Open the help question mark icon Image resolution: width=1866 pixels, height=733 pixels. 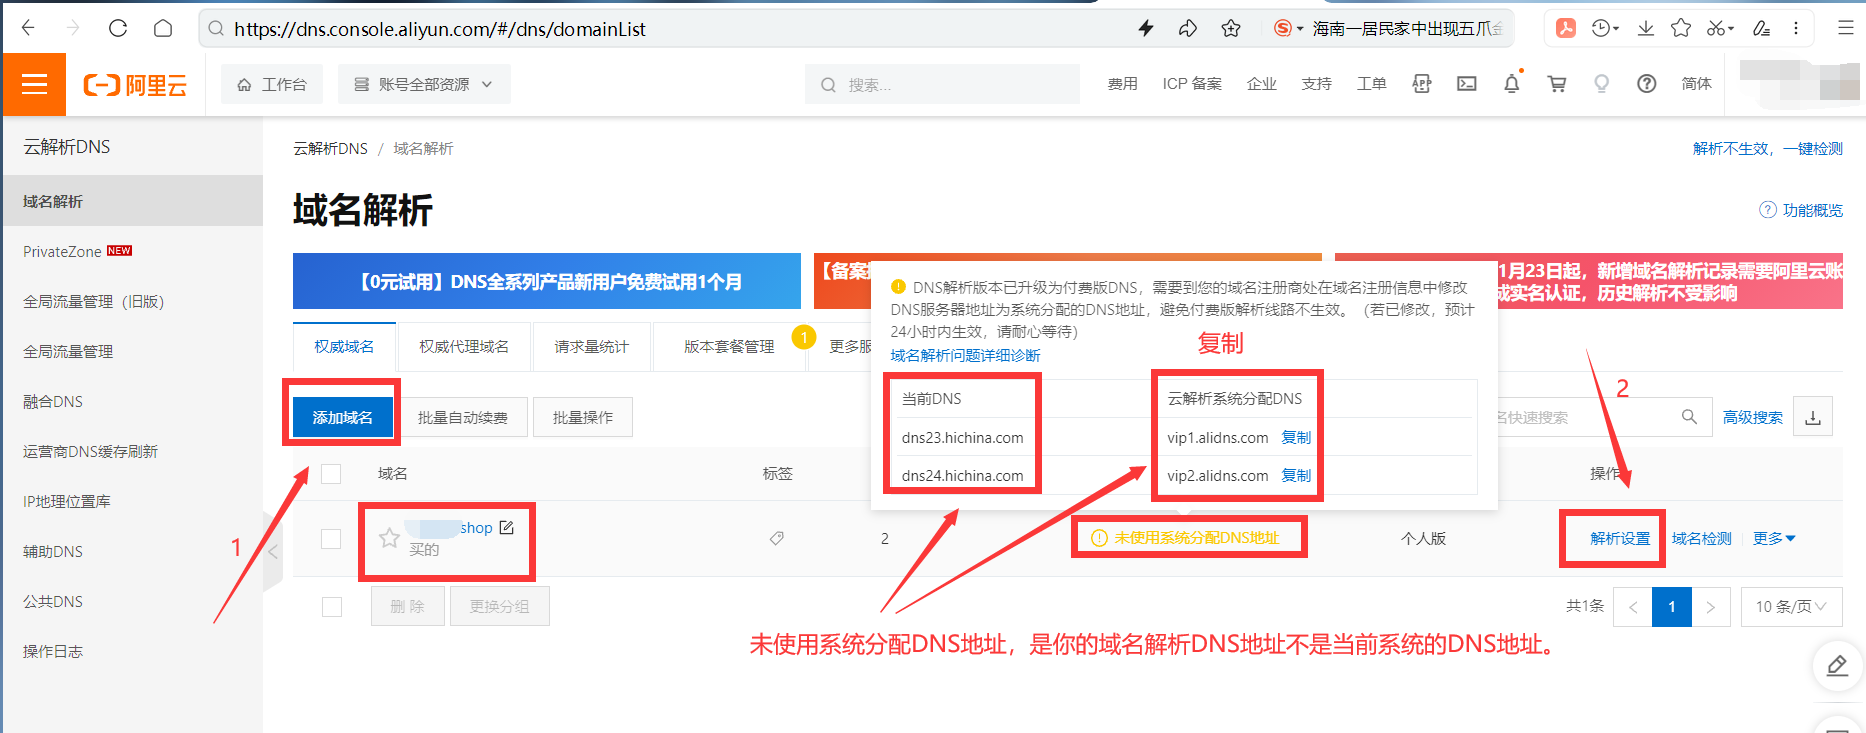click(1647, 84)
